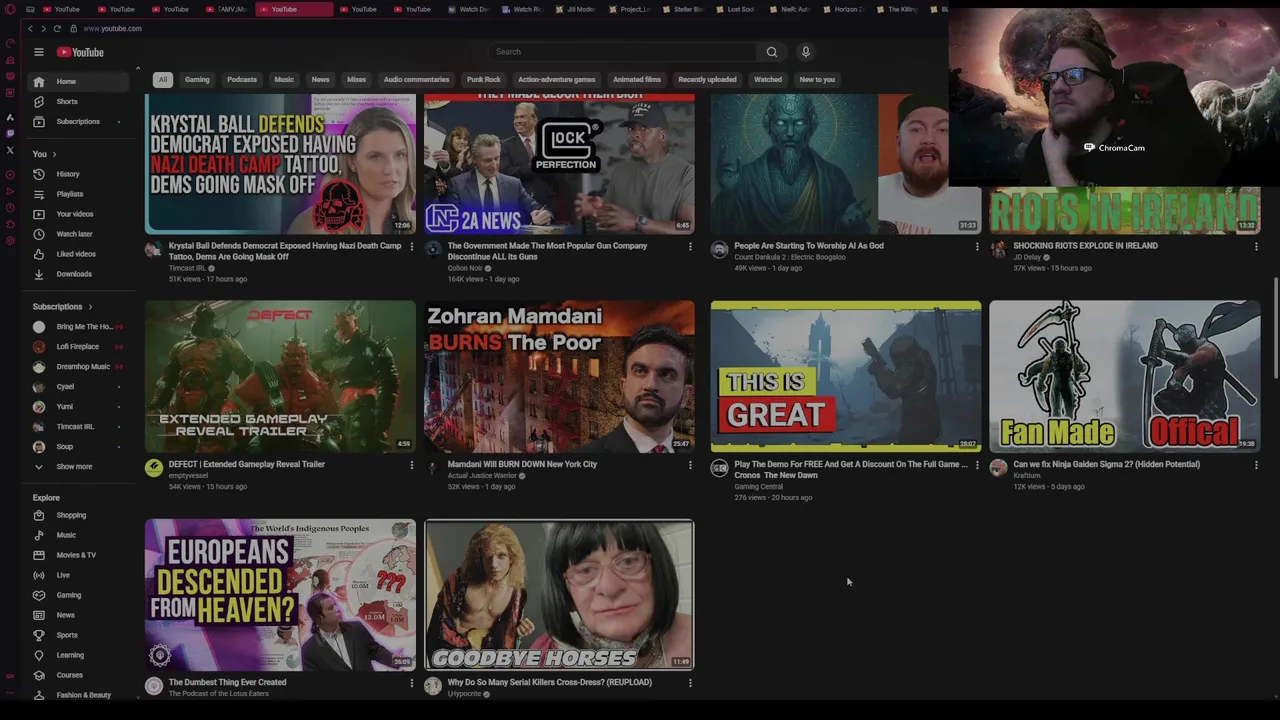Select the Animated films filter chip
Viewport: 1280px width, 720px height.
pos(637,79)
